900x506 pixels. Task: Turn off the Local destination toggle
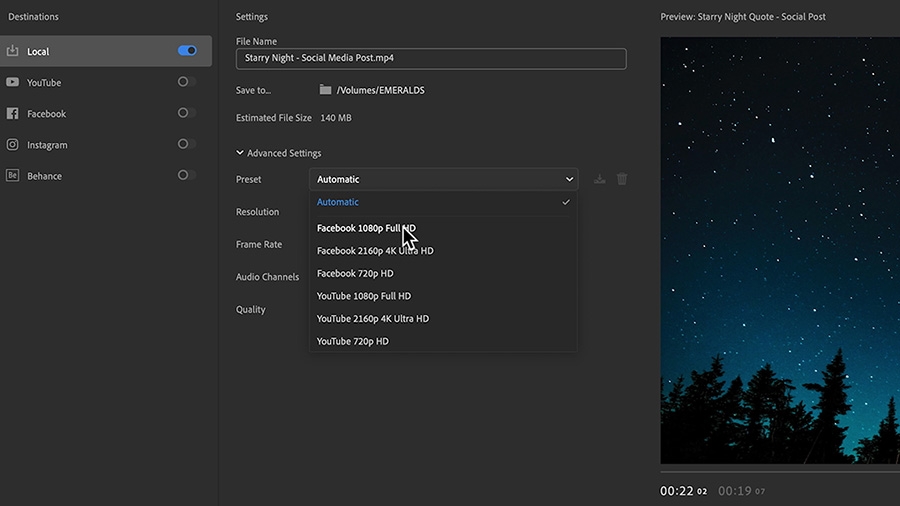(x=187, y=50)
